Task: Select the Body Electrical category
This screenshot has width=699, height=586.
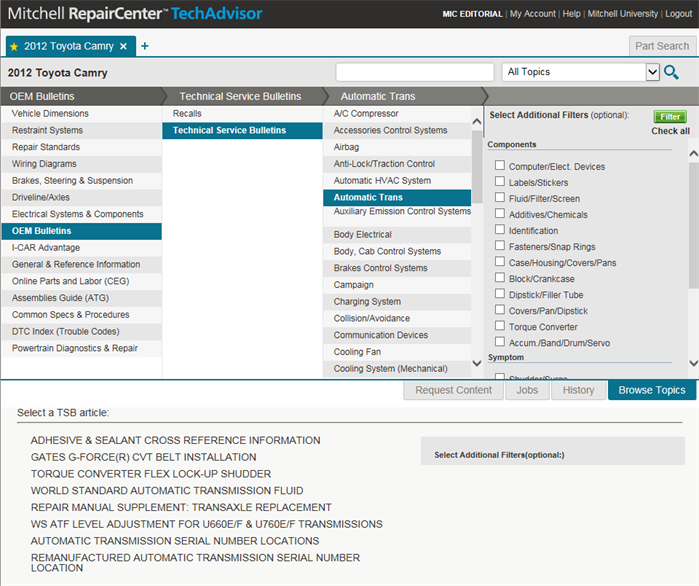Action: coord(397,235)
